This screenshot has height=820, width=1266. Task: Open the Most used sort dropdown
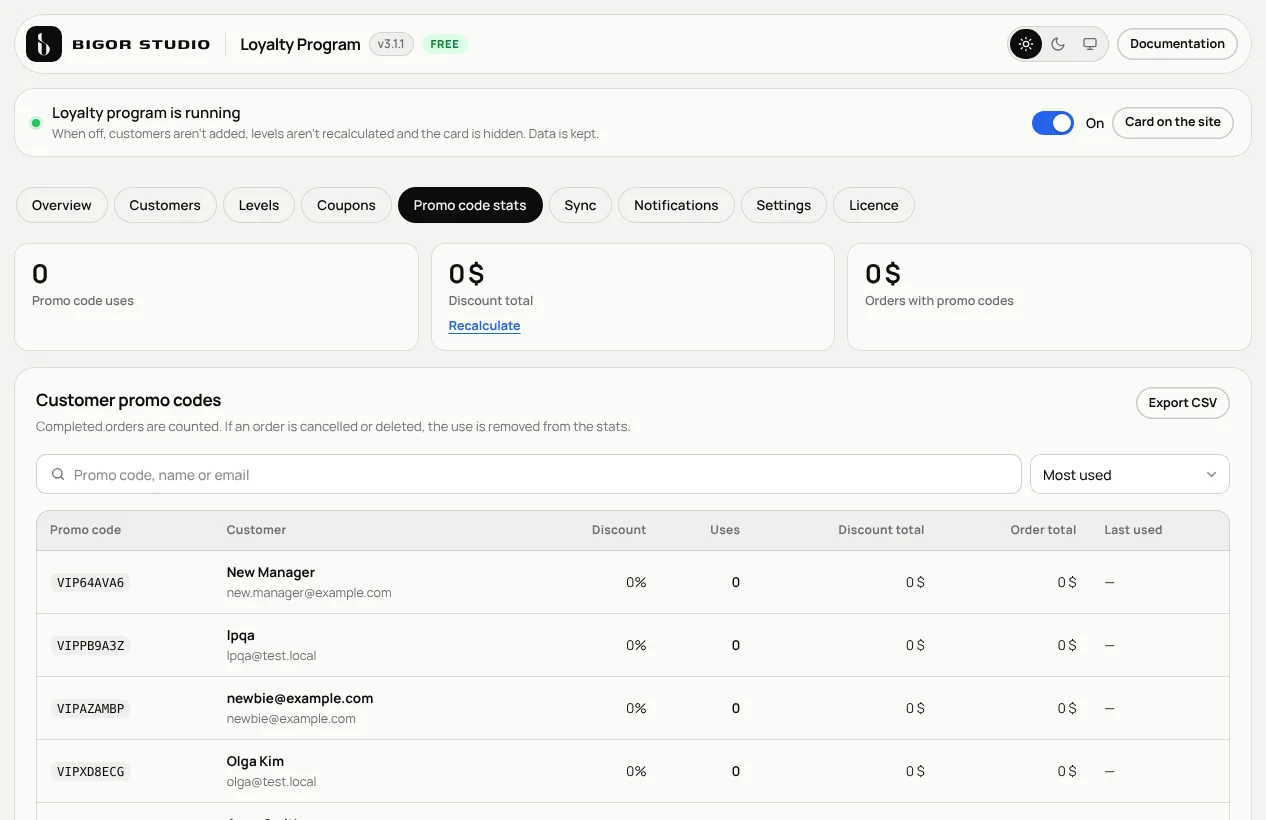pyautogui.click(x=1129, y=475)
